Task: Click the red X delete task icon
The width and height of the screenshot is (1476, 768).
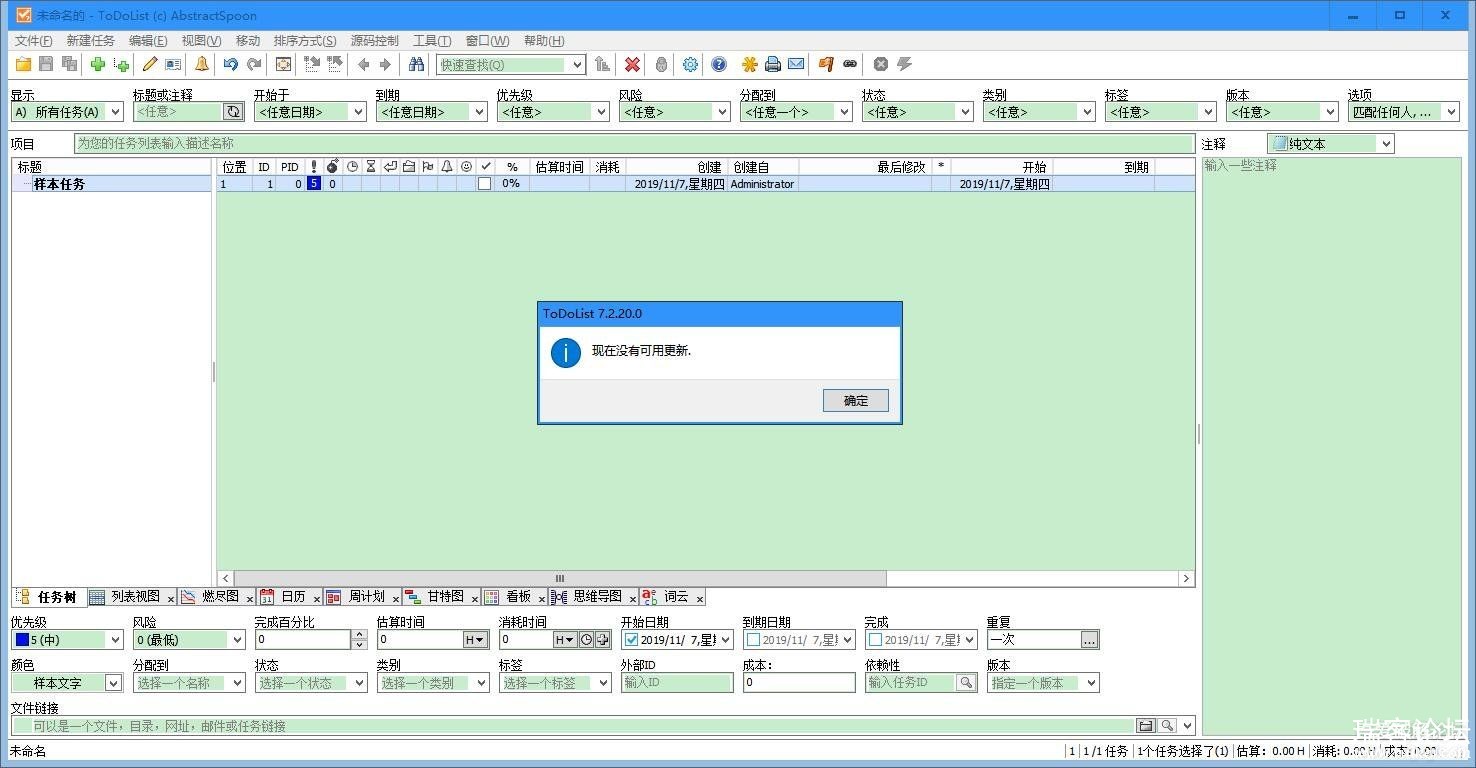Action: [632, 64]
